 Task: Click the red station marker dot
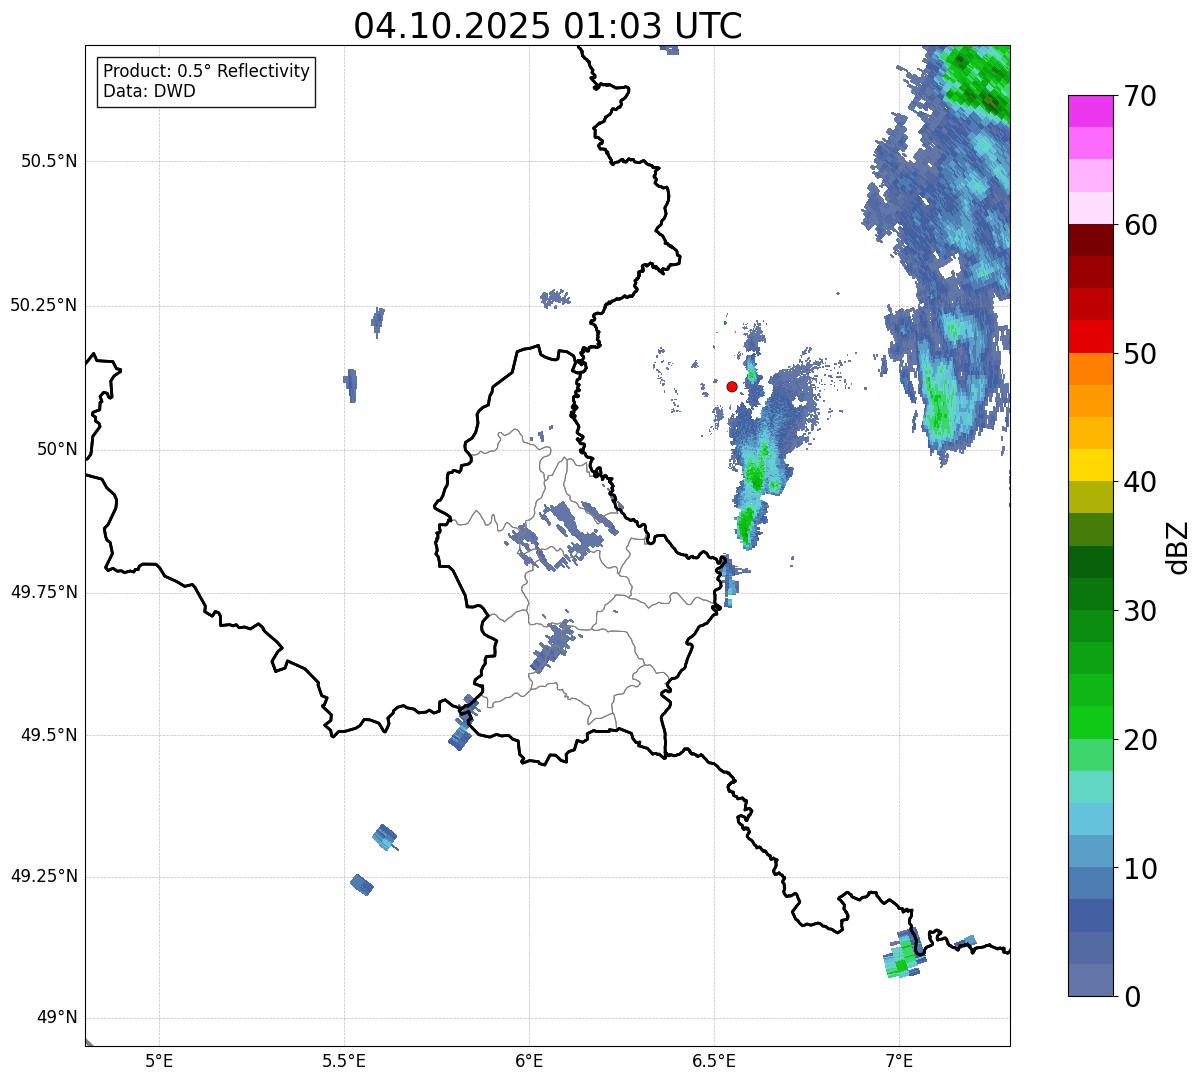pyautogui.click(x=732, y=386)
